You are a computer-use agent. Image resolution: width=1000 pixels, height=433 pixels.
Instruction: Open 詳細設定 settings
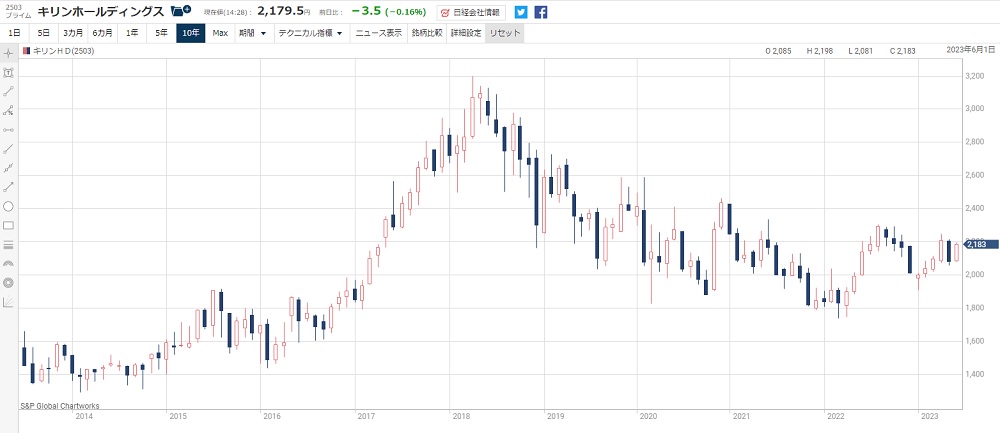(x=465, y=33)
